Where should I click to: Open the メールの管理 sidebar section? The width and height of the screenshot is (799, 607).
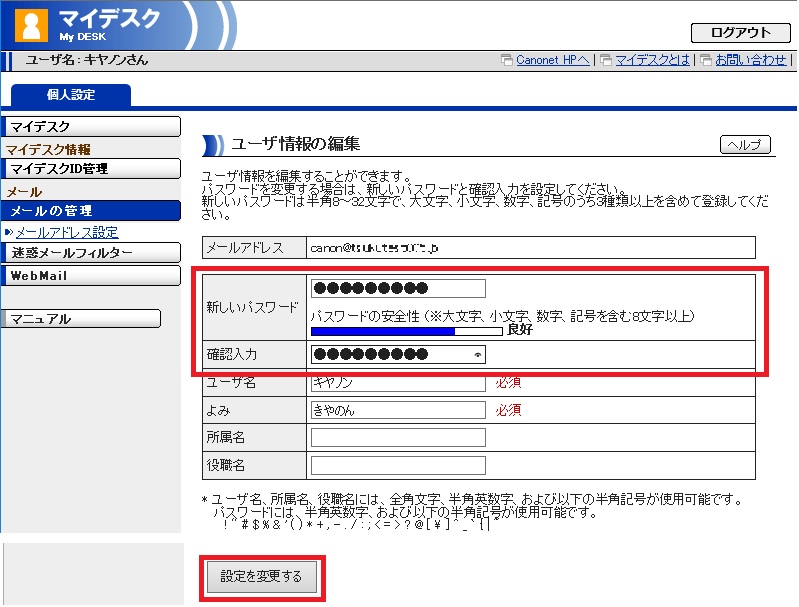[x=91, y=211]
